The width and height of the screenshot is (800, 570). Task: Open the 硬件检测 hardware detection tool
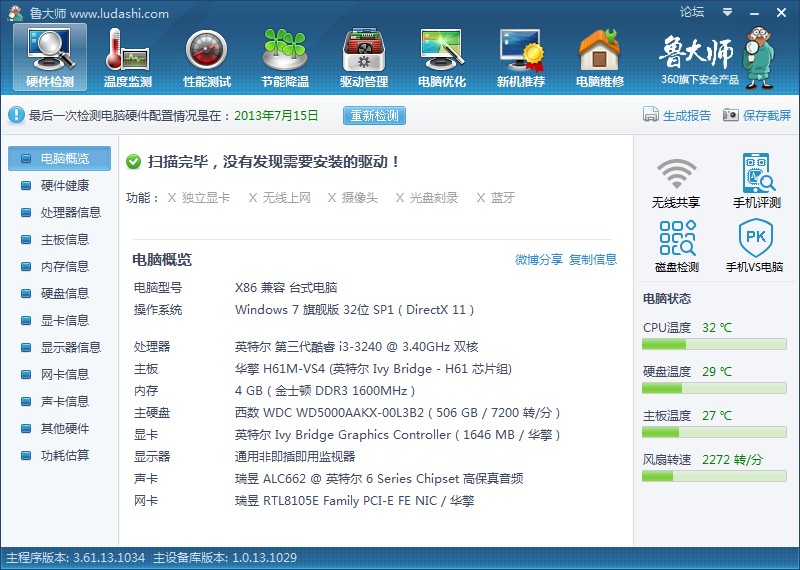50,58
